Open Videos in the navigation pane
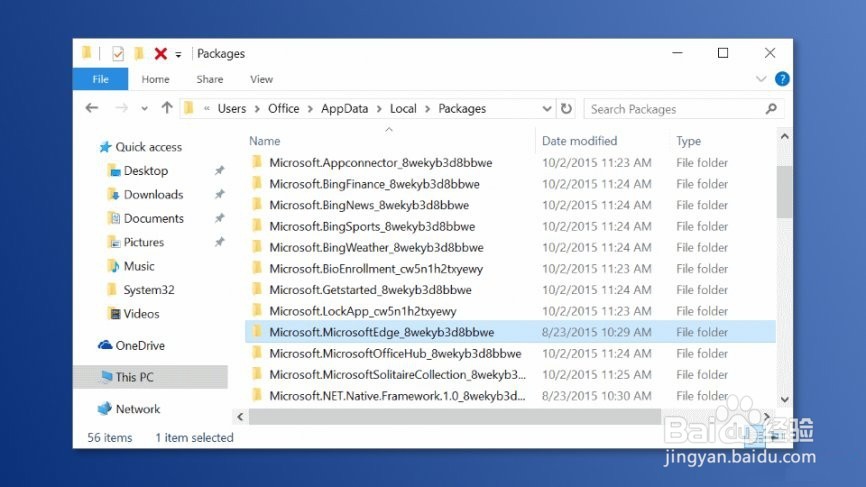 (x=141, y=314)
